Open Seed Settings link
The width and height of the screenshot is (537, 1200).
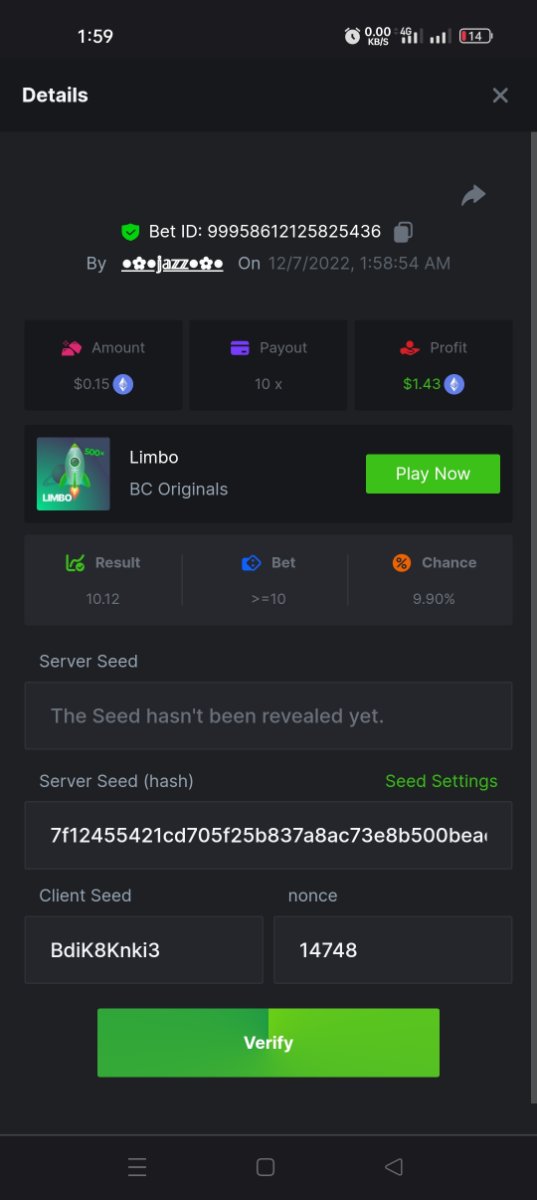pos(441,781)
